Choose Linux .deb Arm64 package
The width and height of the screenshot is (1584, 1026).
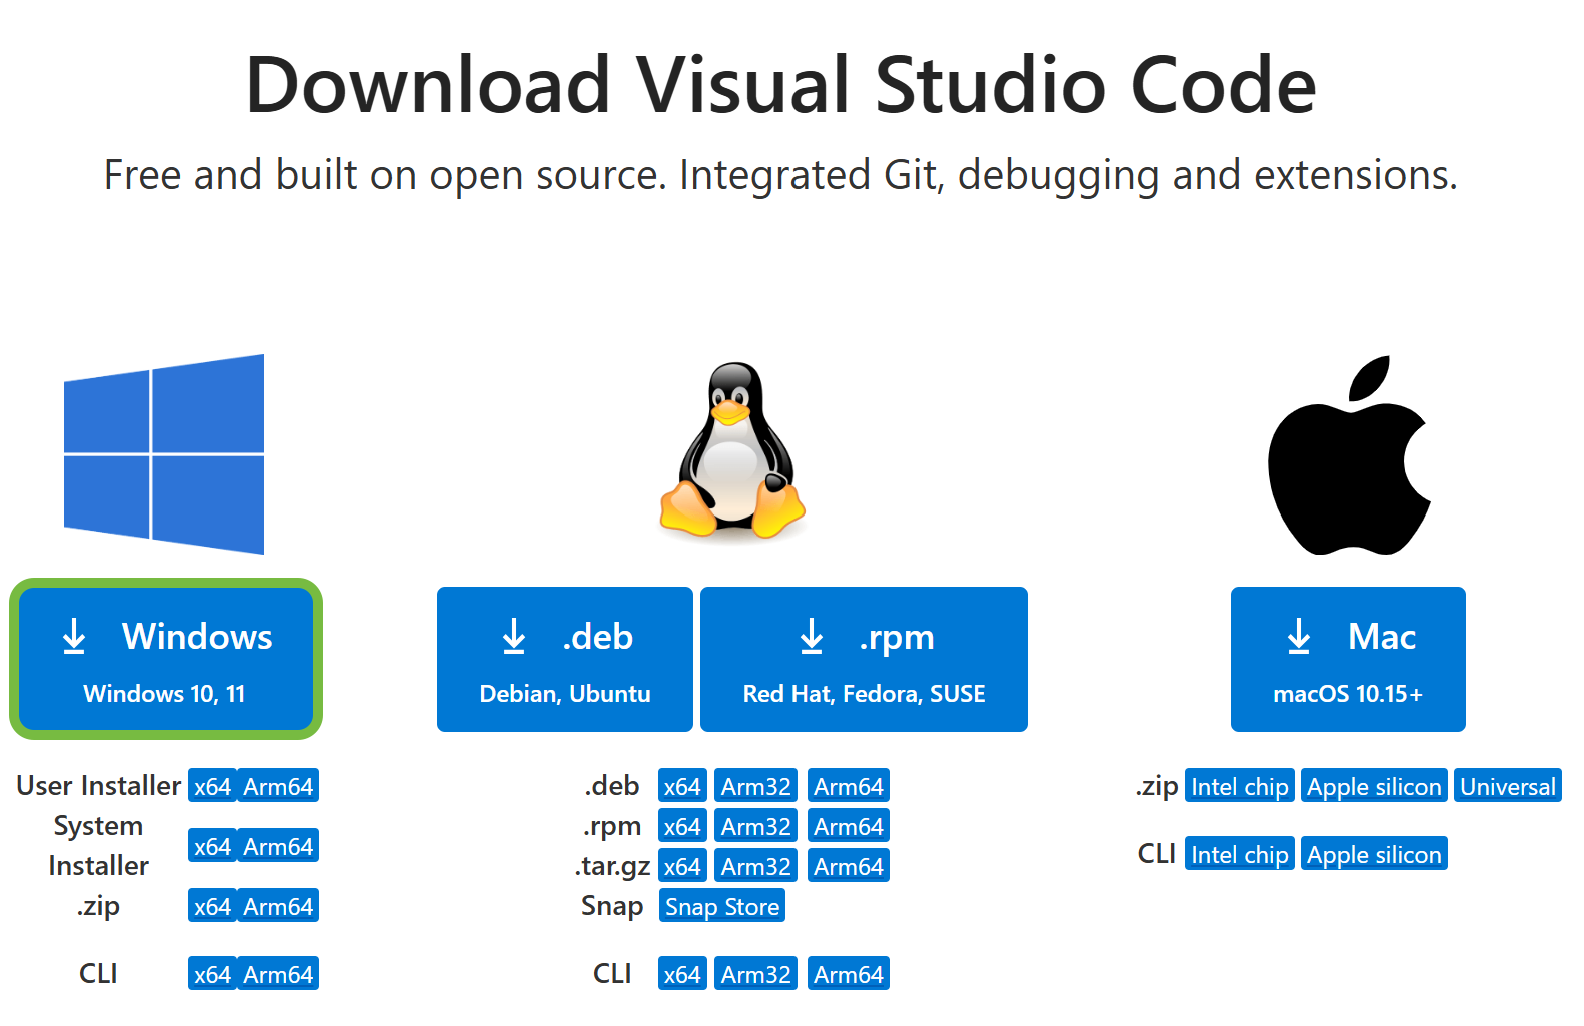pyautogui.click(x=849, y=786)
